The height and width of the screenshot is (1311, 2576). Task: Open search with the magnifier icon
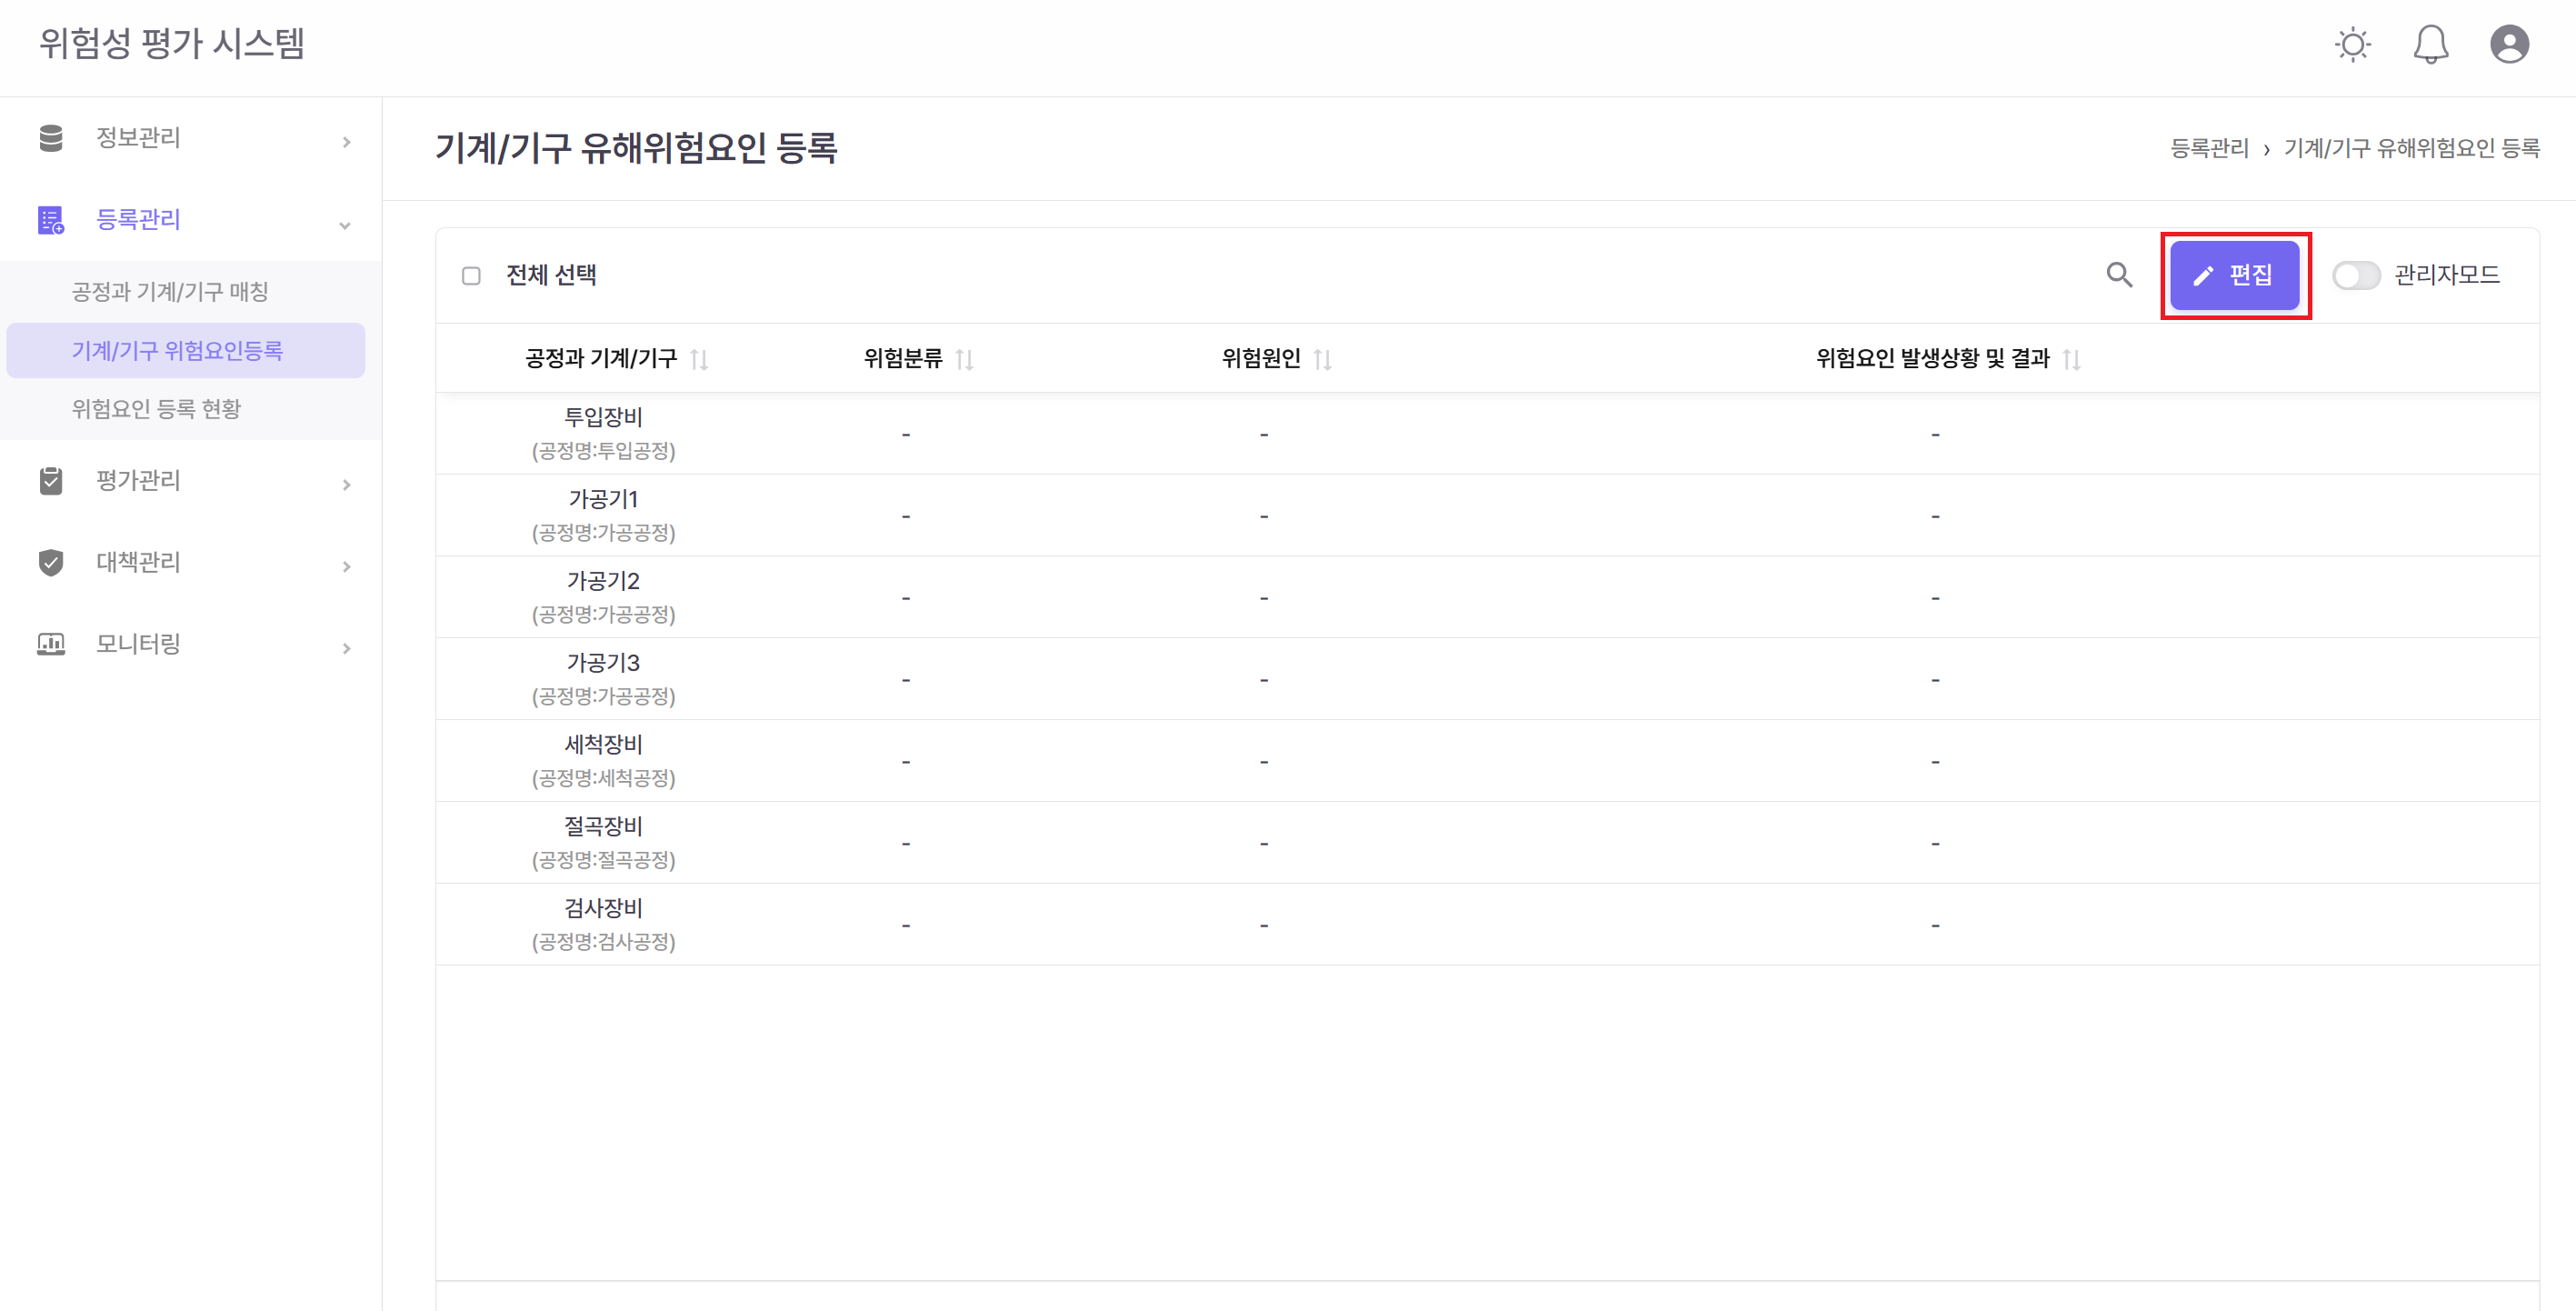[2120, 275]
